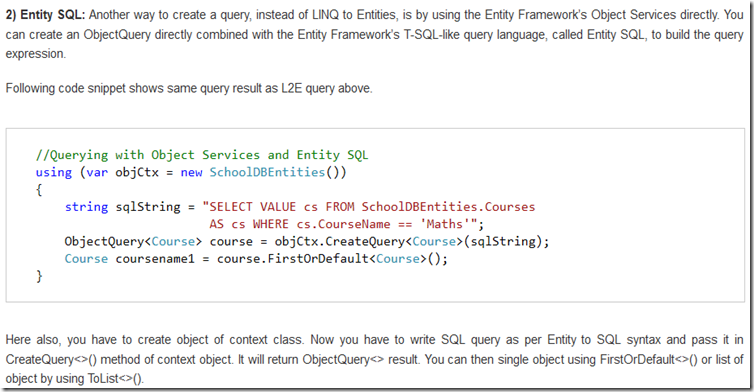
Task: Click the opening brace "{" in the code
Action: 39,190
